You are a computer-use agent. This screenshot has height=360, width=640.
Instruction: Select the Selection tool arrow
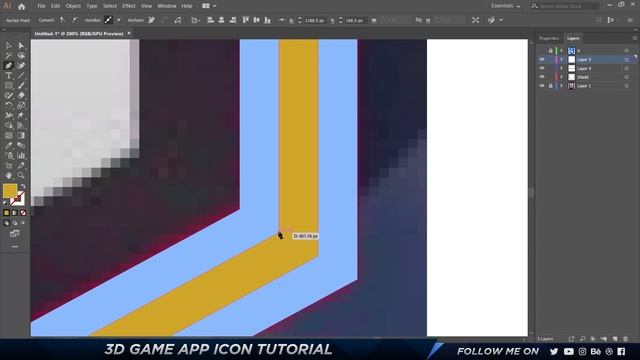click(x=9, y=46)
